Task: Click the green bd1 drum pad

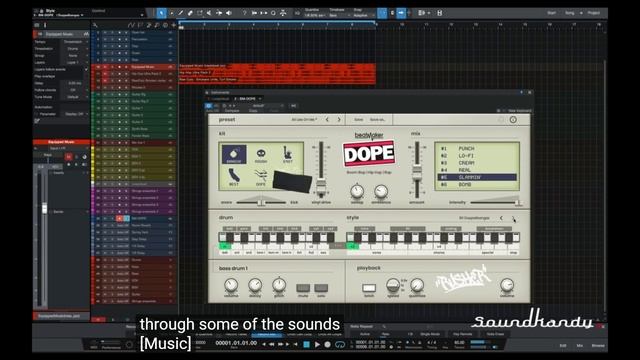Action: point(224,246)
